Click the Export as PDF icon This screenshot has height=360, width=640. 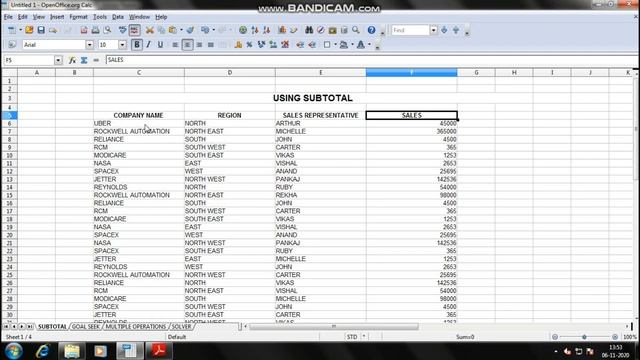click(x=84, y=30)
